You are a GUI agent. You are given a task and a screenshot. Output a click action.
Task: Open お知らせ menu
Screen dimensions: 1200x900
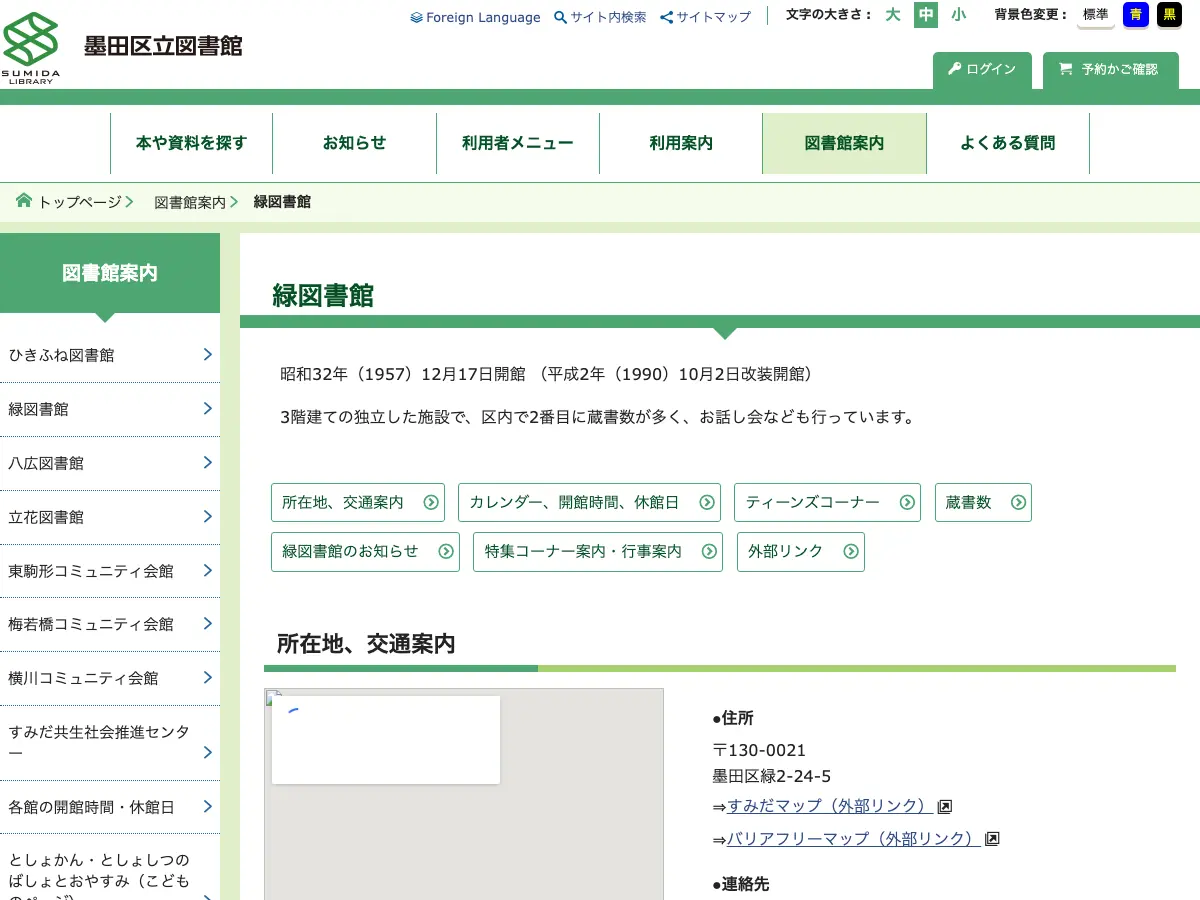click(354, 143)
